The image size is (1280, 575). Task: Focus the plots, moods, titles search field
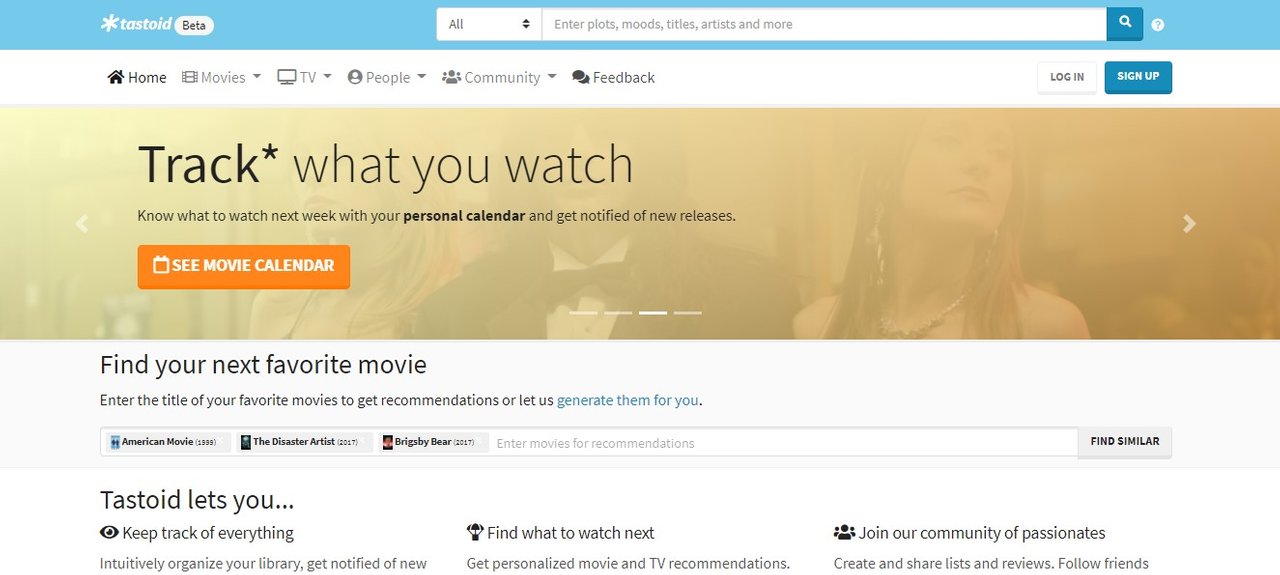[x=824, y=24]
